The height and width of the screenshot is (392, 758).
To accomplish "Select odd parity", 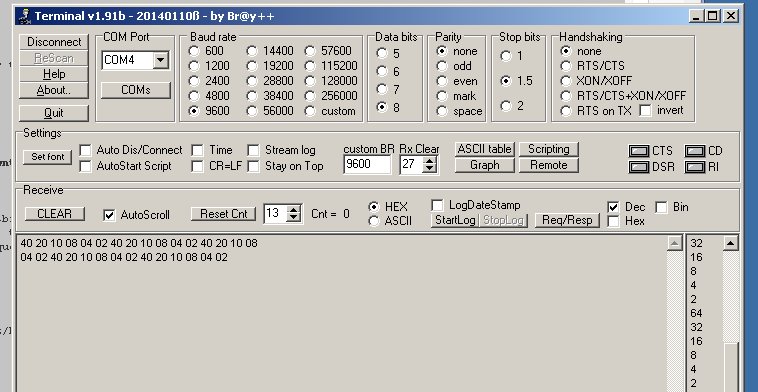I will pyautogui.click(x=441, y=66).
